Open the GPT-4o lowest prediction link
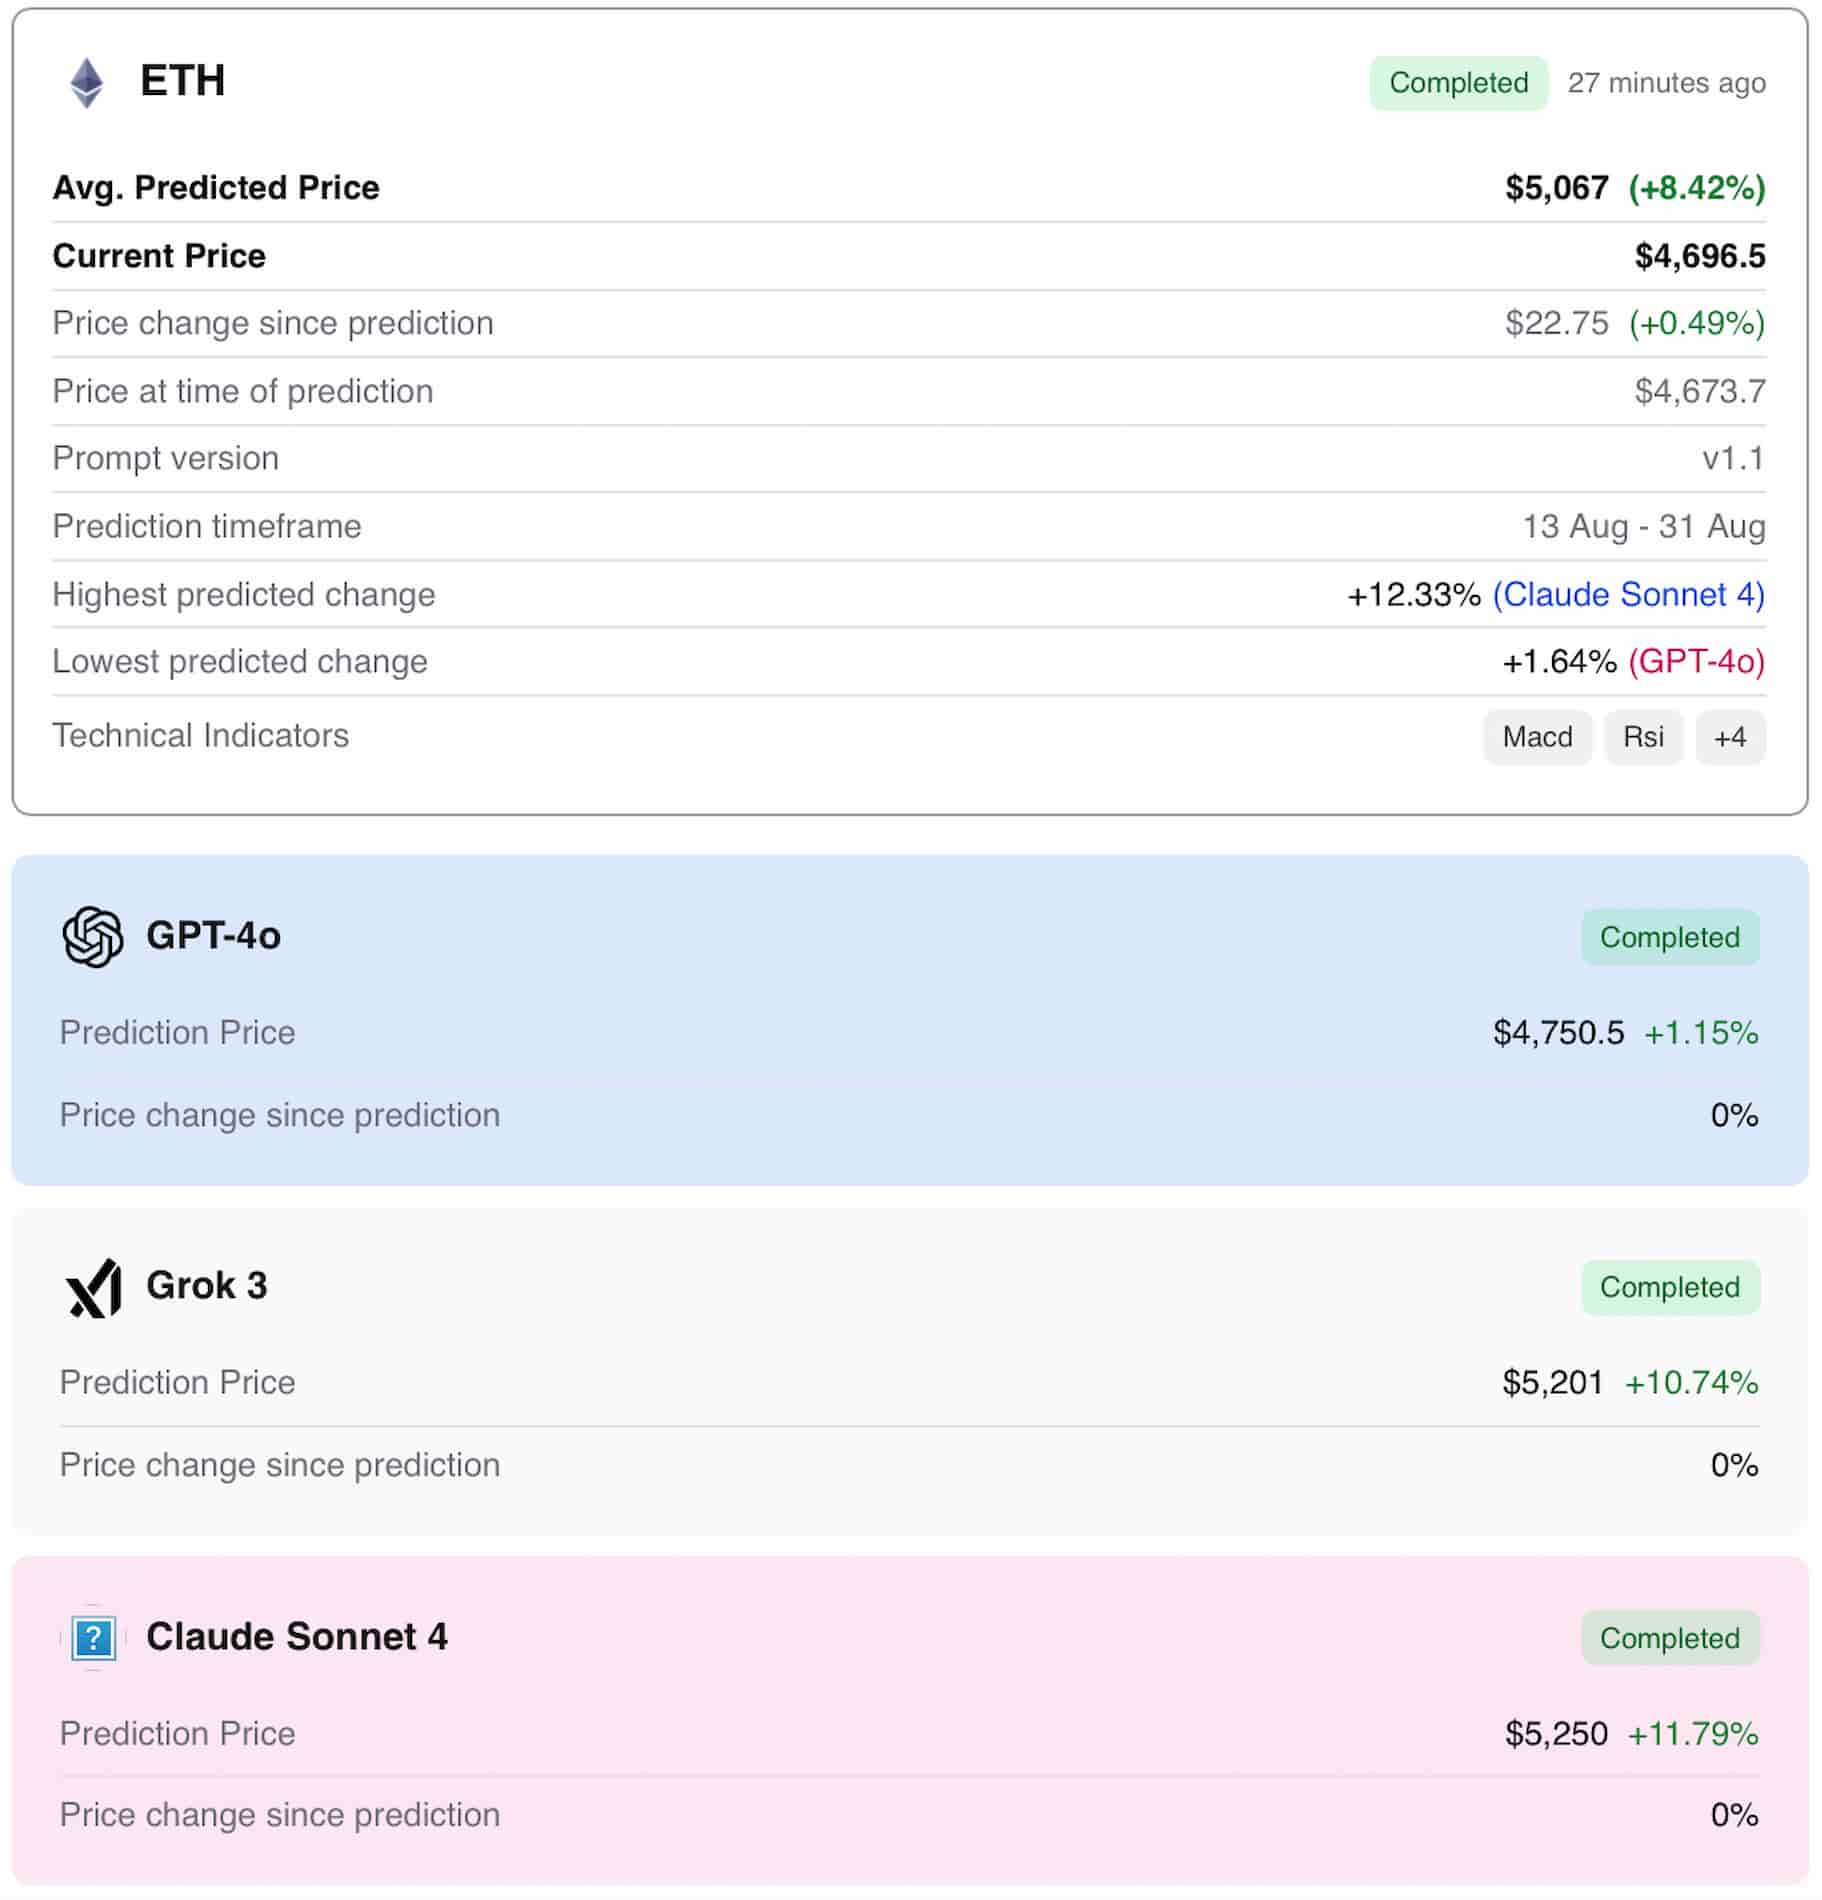1822x1900 pixels. coord(1699,661)
